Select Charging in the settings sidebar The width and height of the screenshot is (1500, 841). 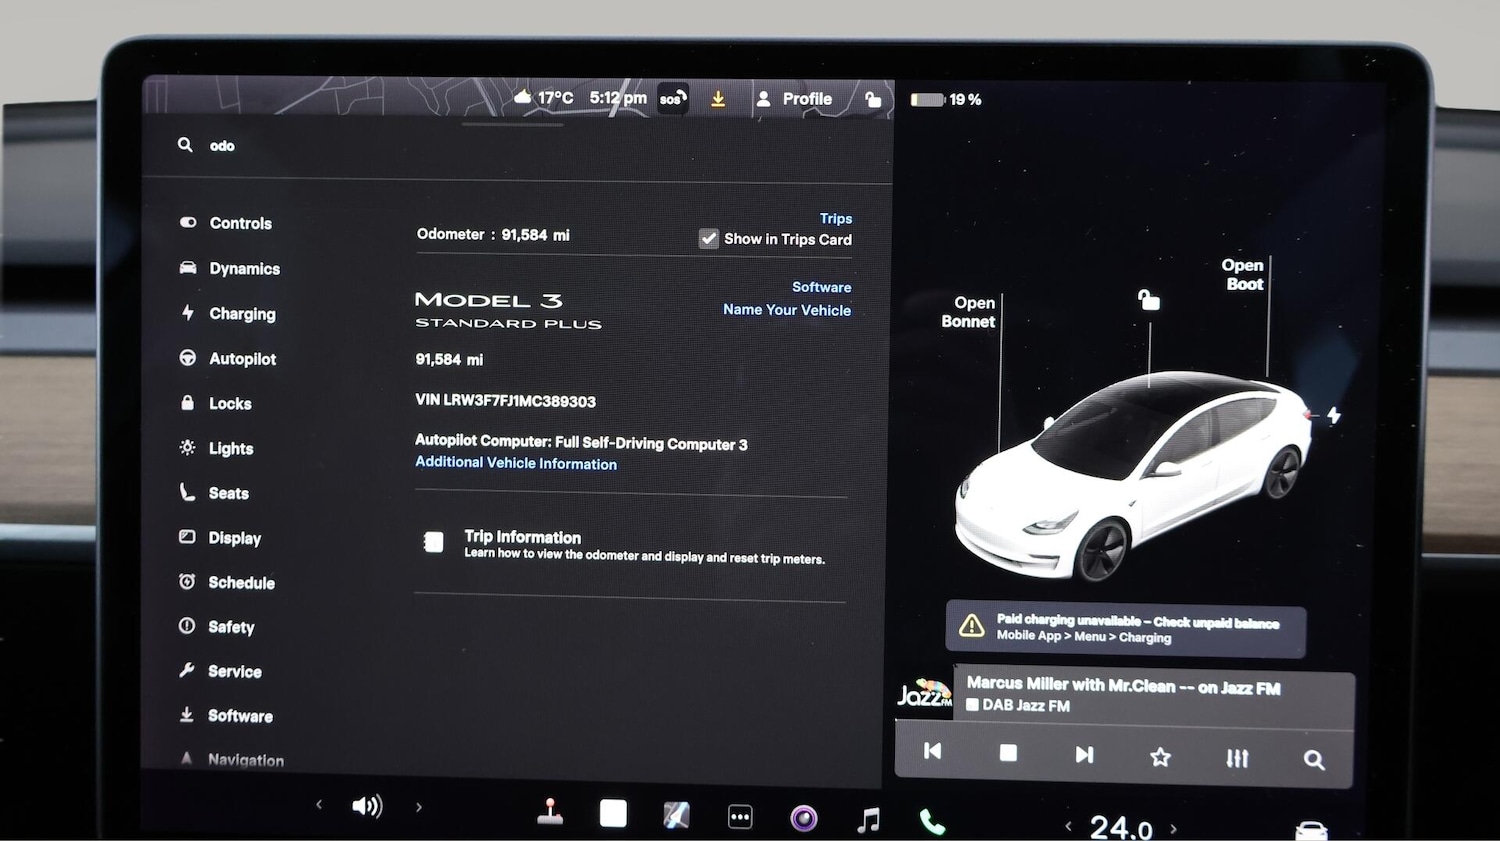pos(241,313)
